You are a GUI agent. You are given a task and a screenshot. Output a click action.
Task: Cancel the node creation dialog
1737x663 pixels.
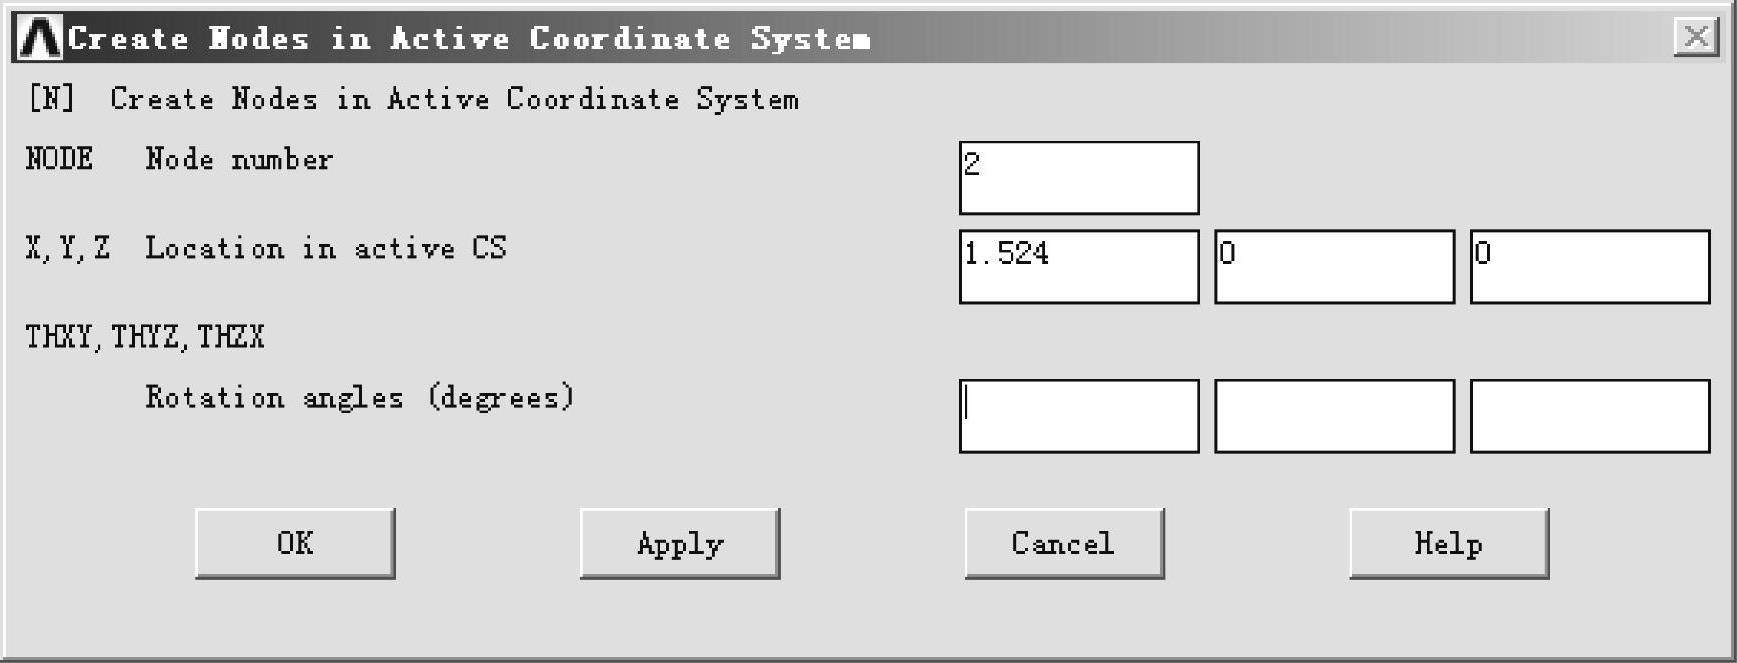pos(1063,543)
